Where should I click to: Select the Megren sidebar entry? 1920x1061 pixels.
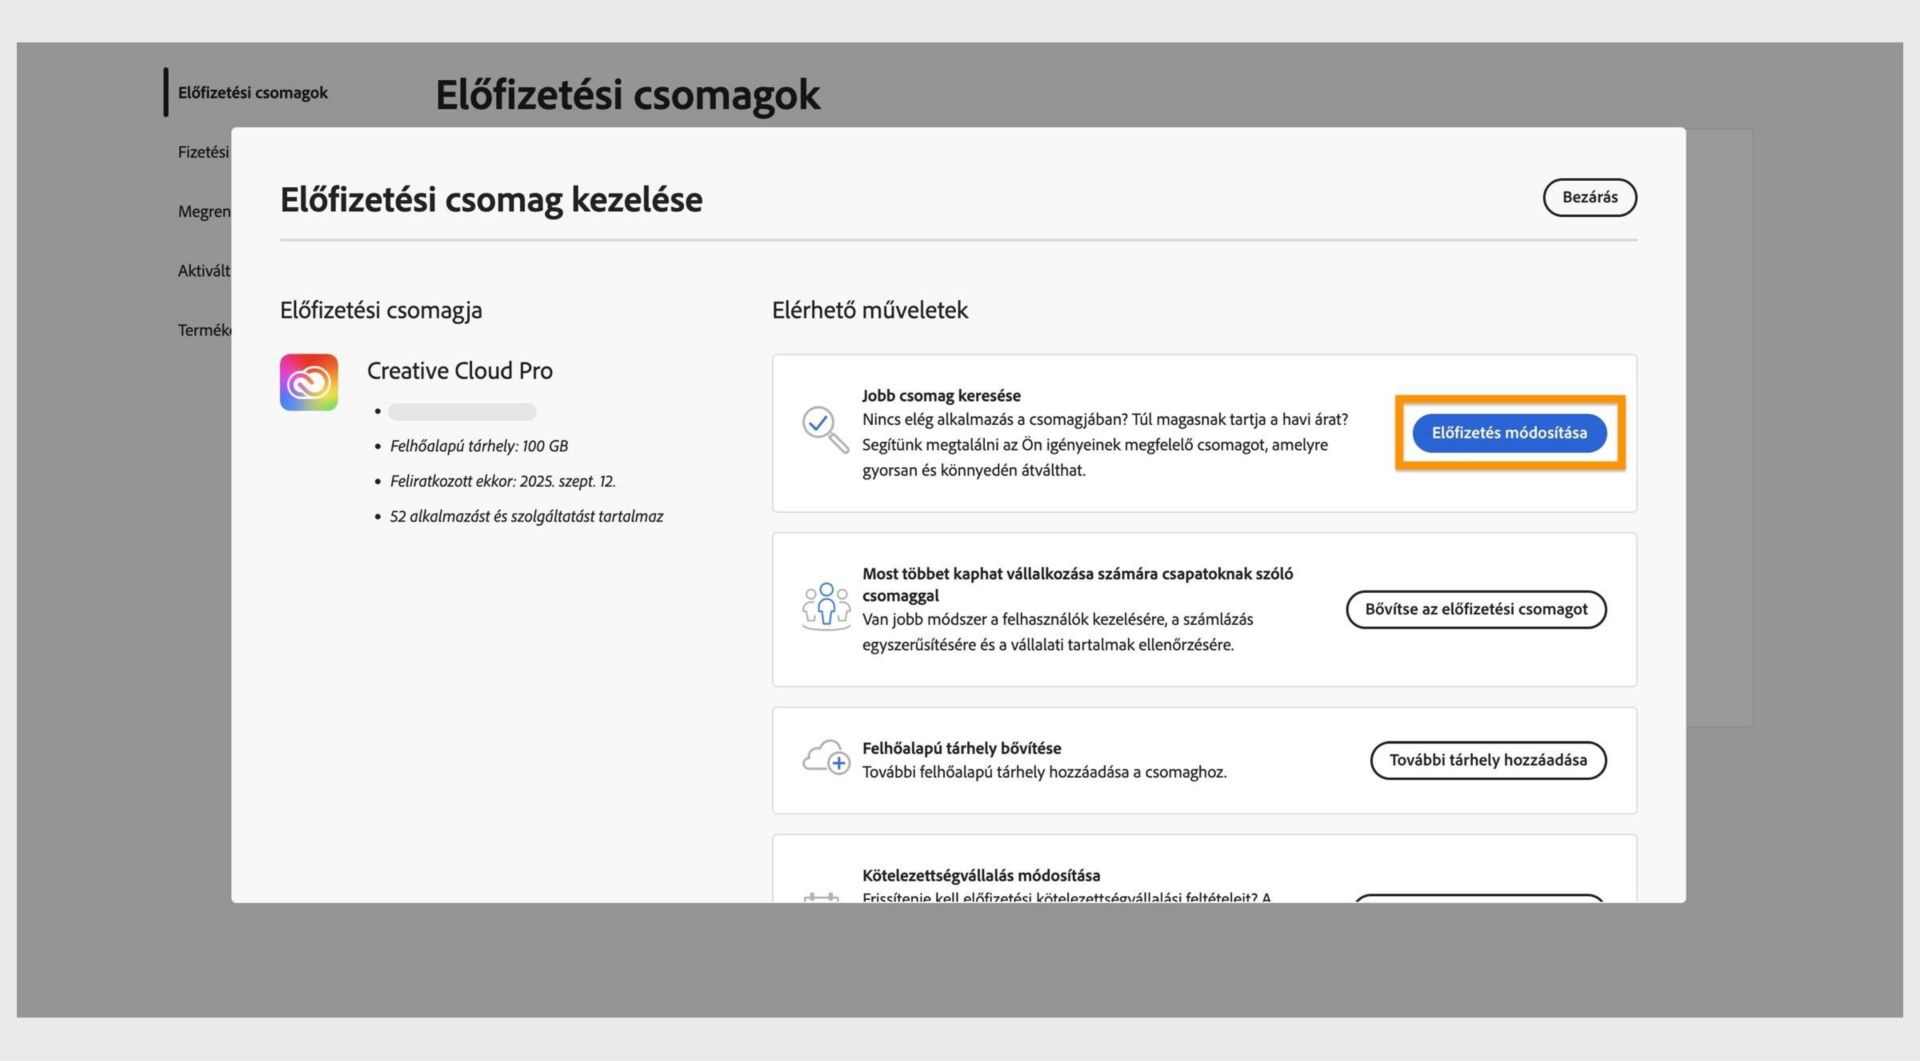[x=204, y=211]
